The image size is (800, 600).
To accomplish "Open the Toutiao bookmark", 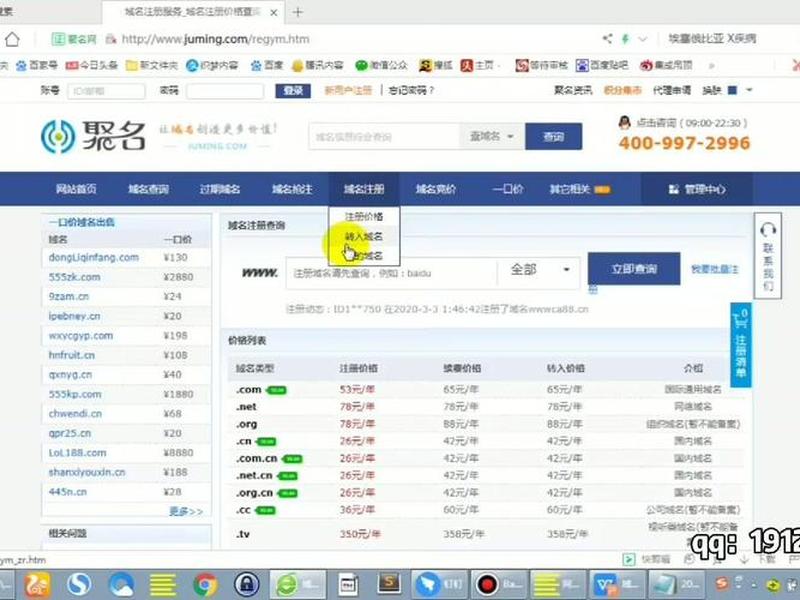I will point(91,65).
